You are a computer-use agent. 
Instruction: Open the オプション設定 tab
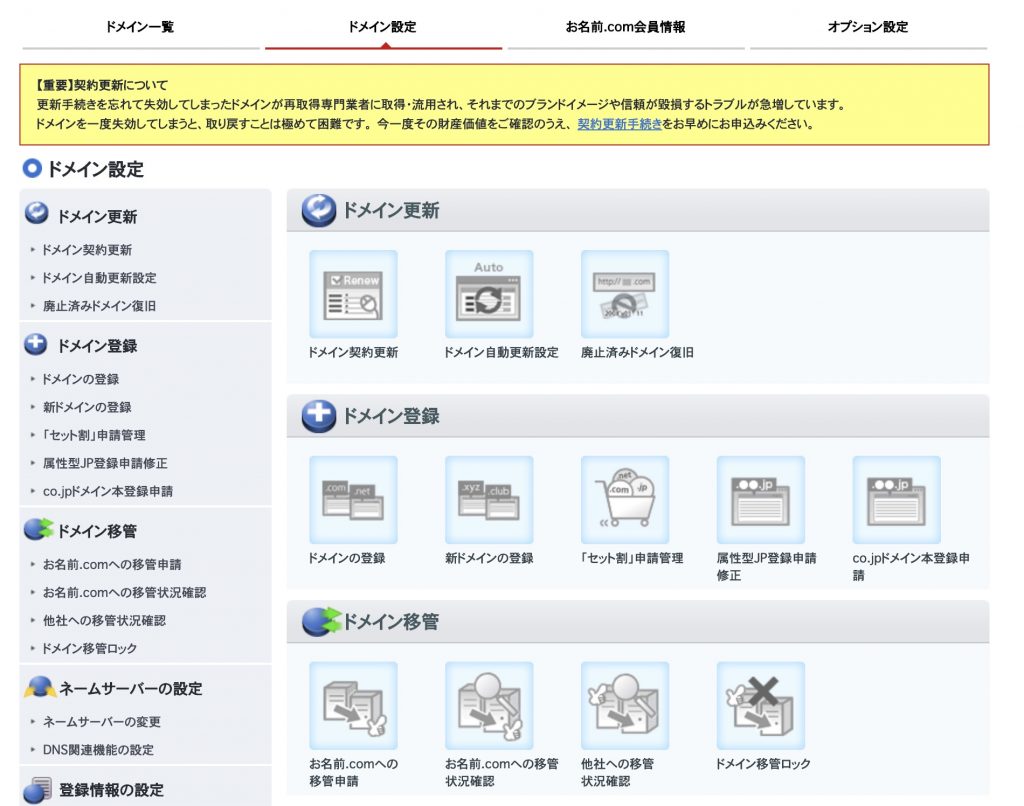(868, 27)
